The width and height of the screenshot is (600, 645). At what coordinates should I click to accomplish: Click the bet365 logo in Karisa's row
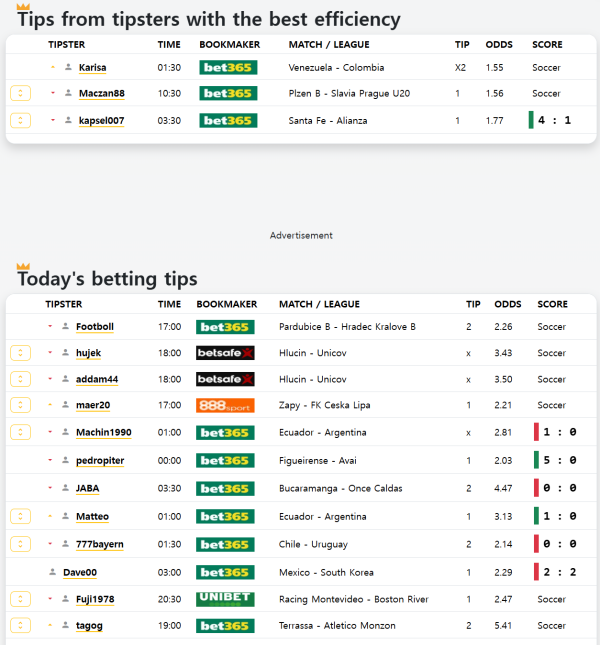228,67
